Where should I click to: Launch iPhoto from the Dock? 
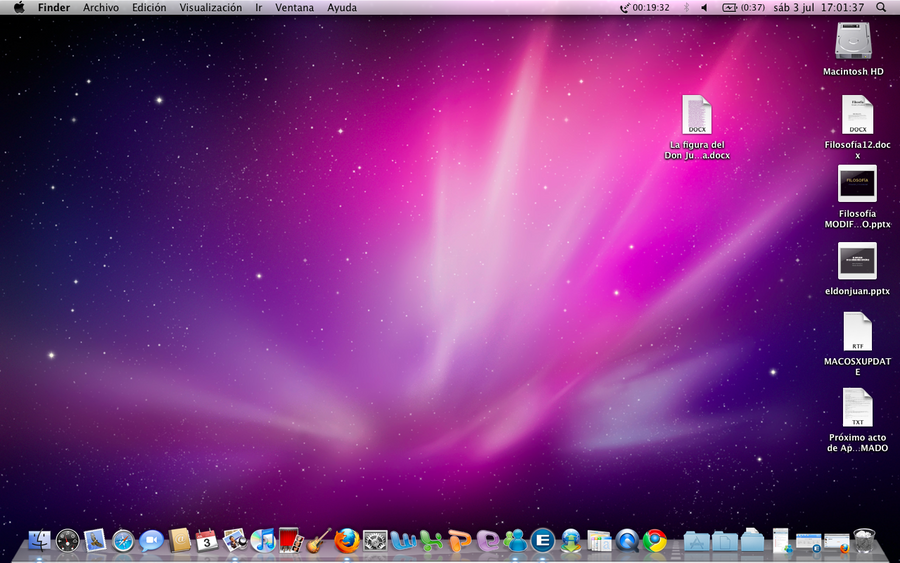point(235,541)
